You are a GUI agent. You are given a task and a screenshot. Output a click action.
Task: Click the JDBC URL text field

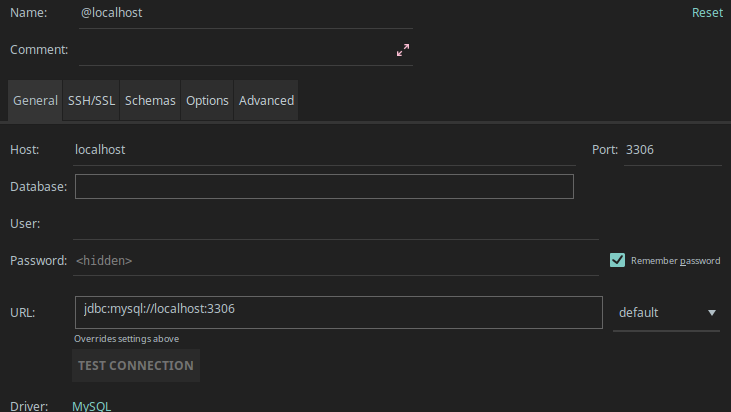point(338,312)
